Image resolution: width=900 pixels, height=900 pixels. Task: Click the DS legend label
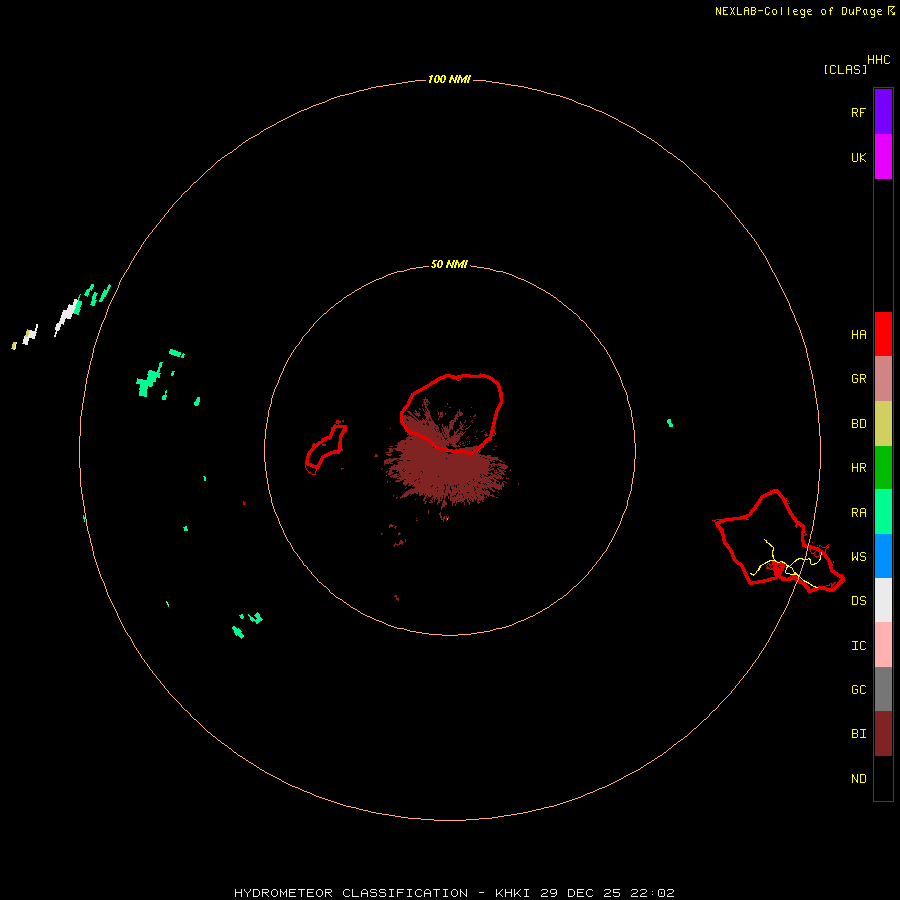[858, 601]
